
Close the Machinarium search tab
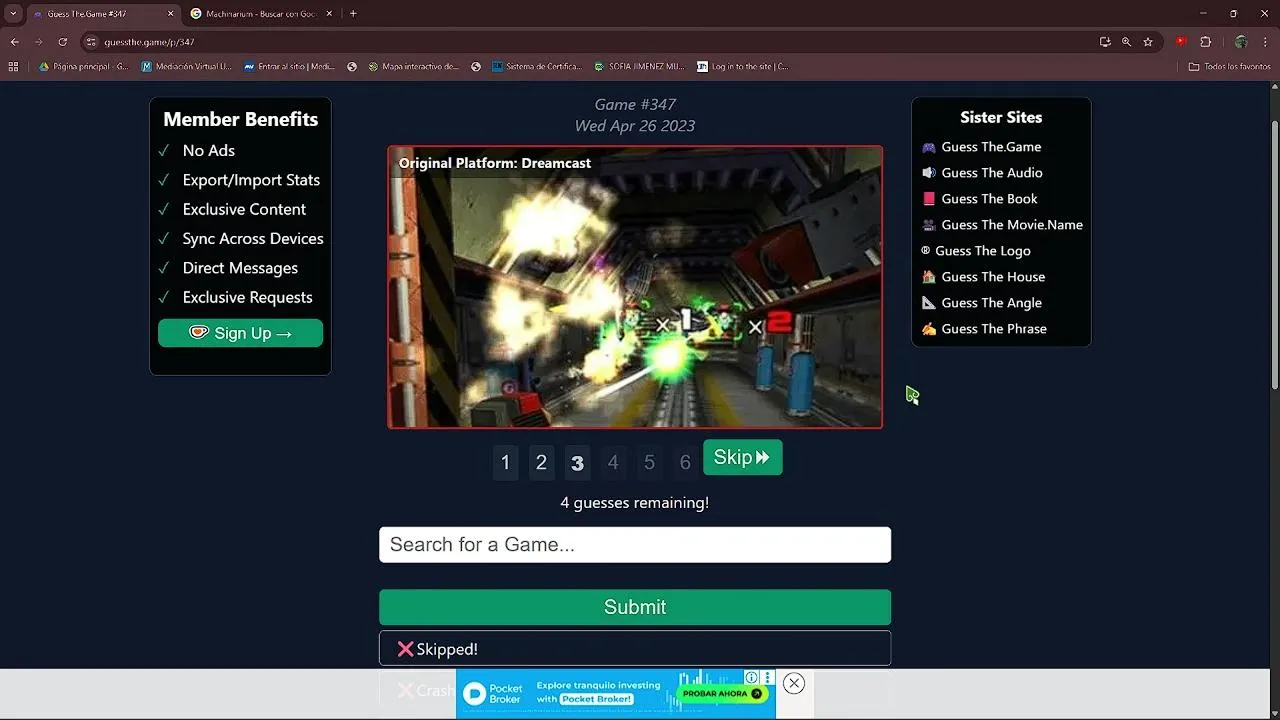click(329, 14)
